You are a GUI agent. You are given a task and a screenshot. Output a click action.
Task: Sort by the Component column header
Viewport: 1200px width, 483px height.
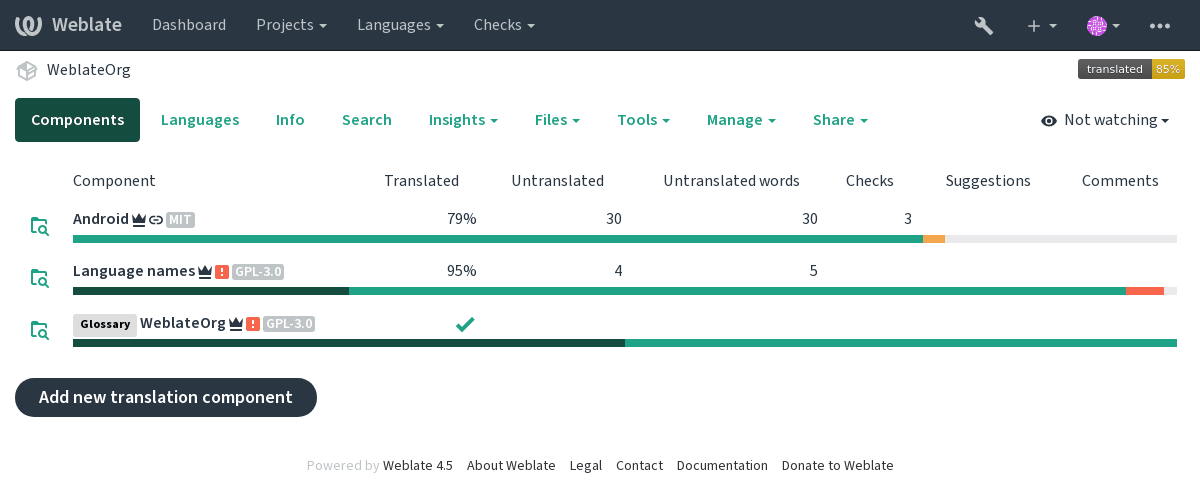(114, 181)
